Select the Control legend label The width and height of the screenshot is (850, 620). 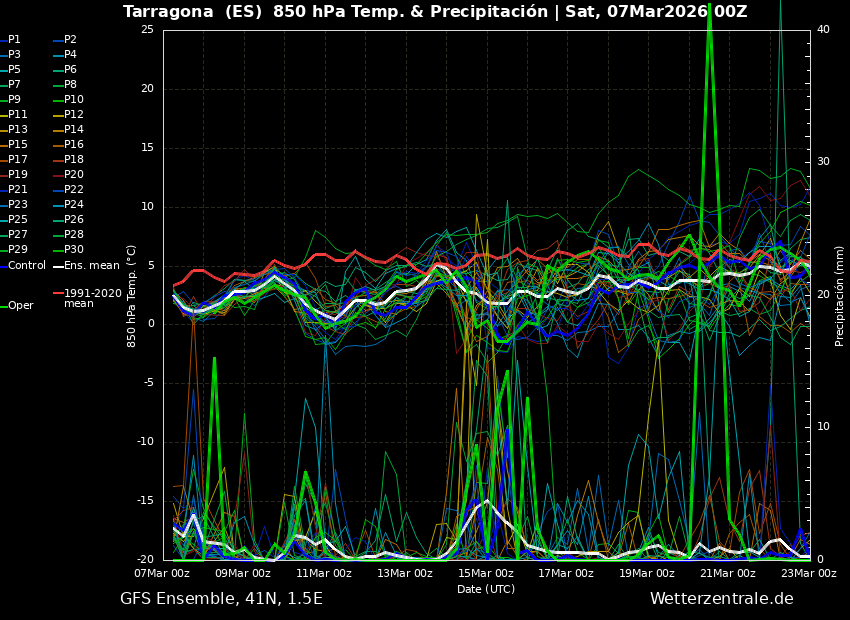[x=27, y=266]
